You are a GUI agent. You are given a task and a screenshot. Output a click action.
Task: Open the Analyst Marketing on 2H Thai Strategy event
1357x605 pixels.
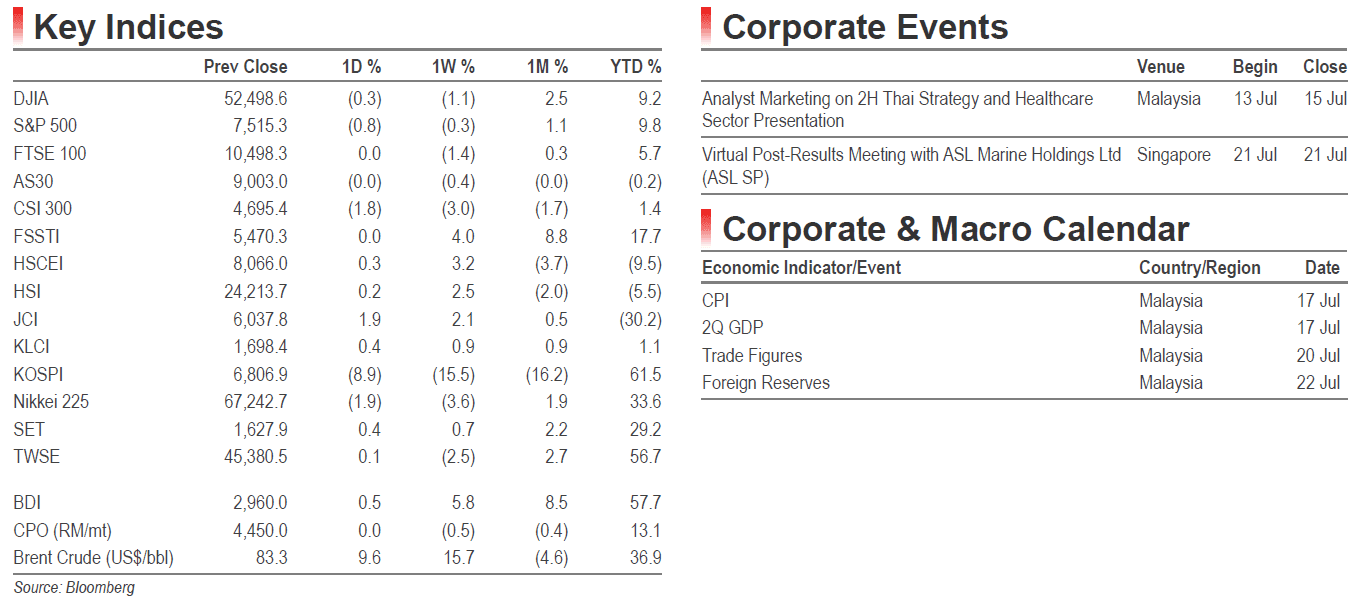pos(897,110)
